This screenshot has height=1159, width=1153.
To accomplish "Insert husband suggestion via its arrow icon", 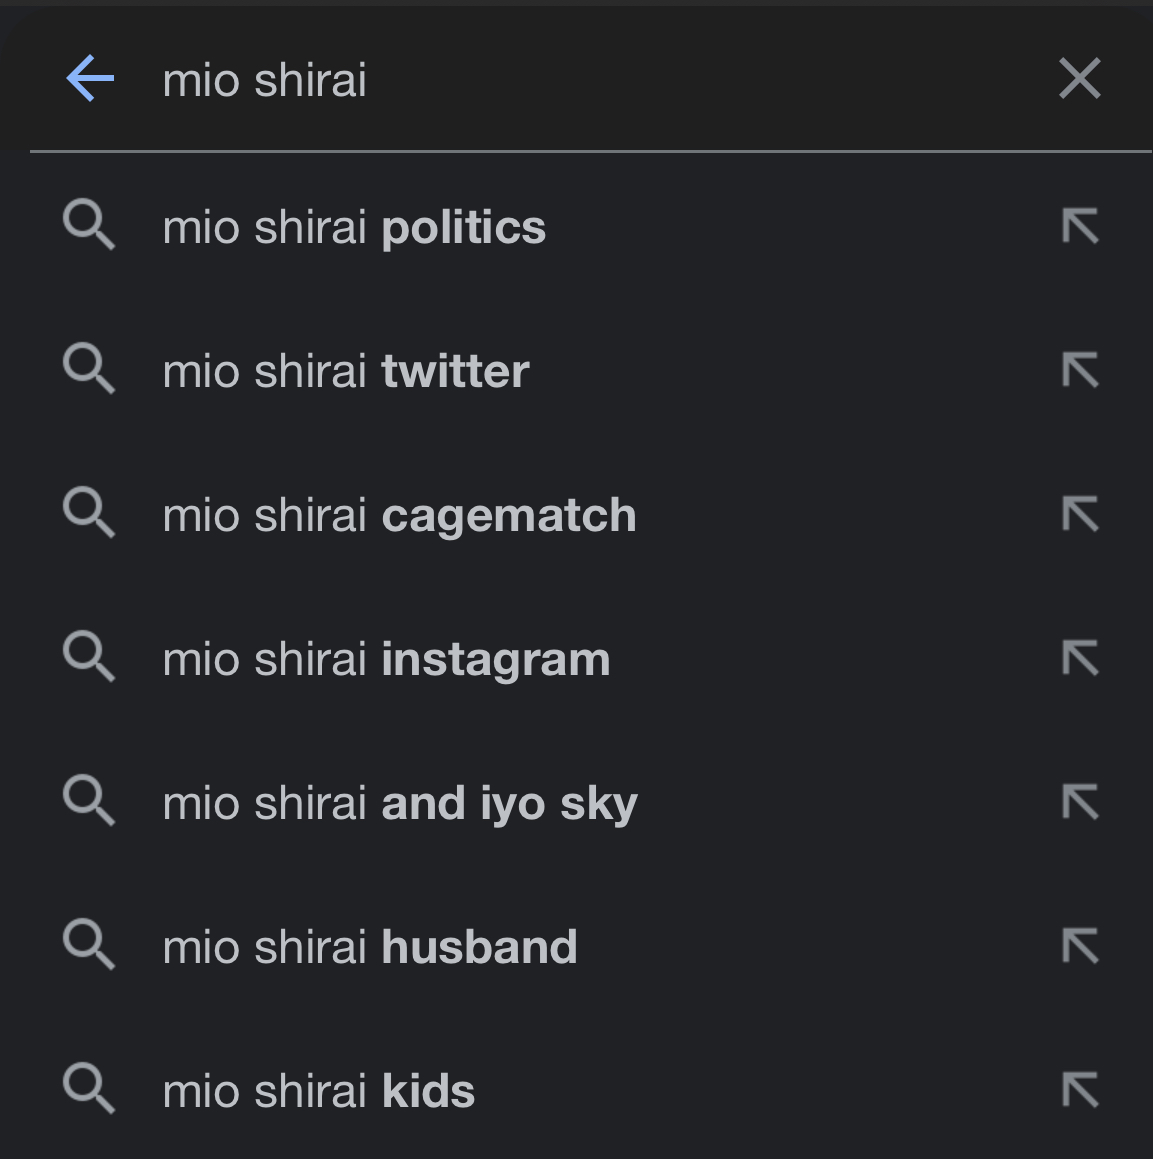I will click(x=1080, y=947).
